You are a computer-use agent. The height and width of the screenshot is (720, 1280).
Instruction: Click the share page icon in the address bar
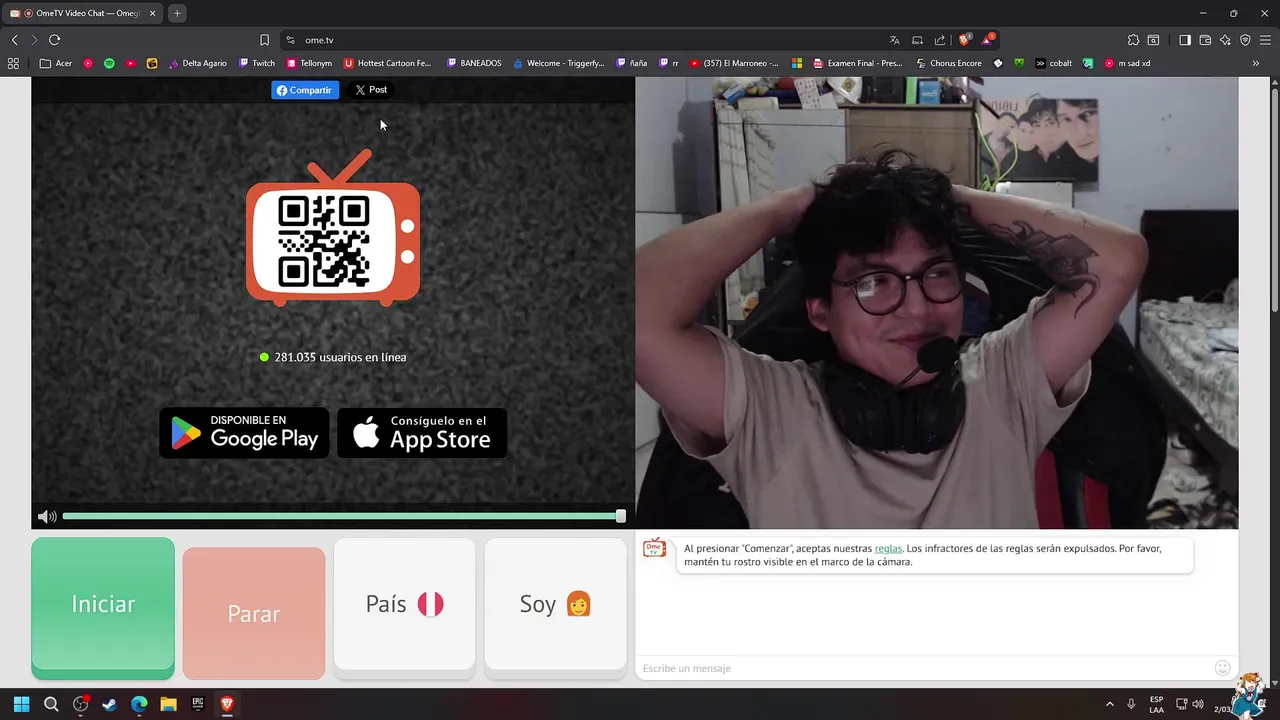[940, 40]
